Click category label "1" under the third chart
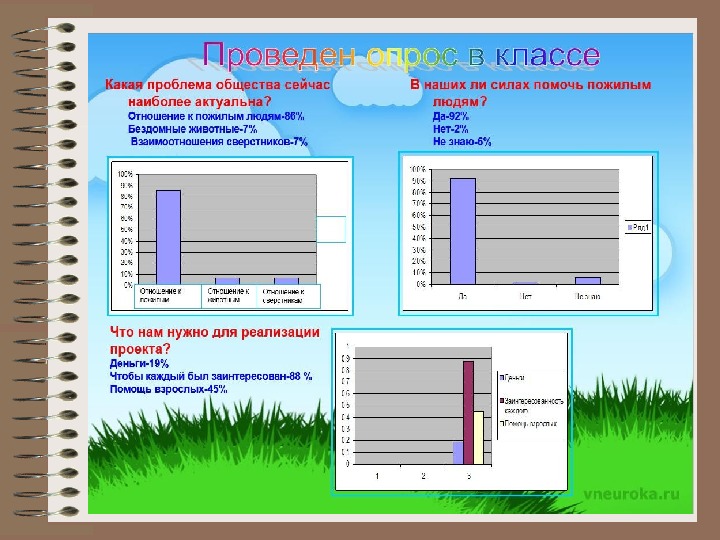 click(377, 476)
